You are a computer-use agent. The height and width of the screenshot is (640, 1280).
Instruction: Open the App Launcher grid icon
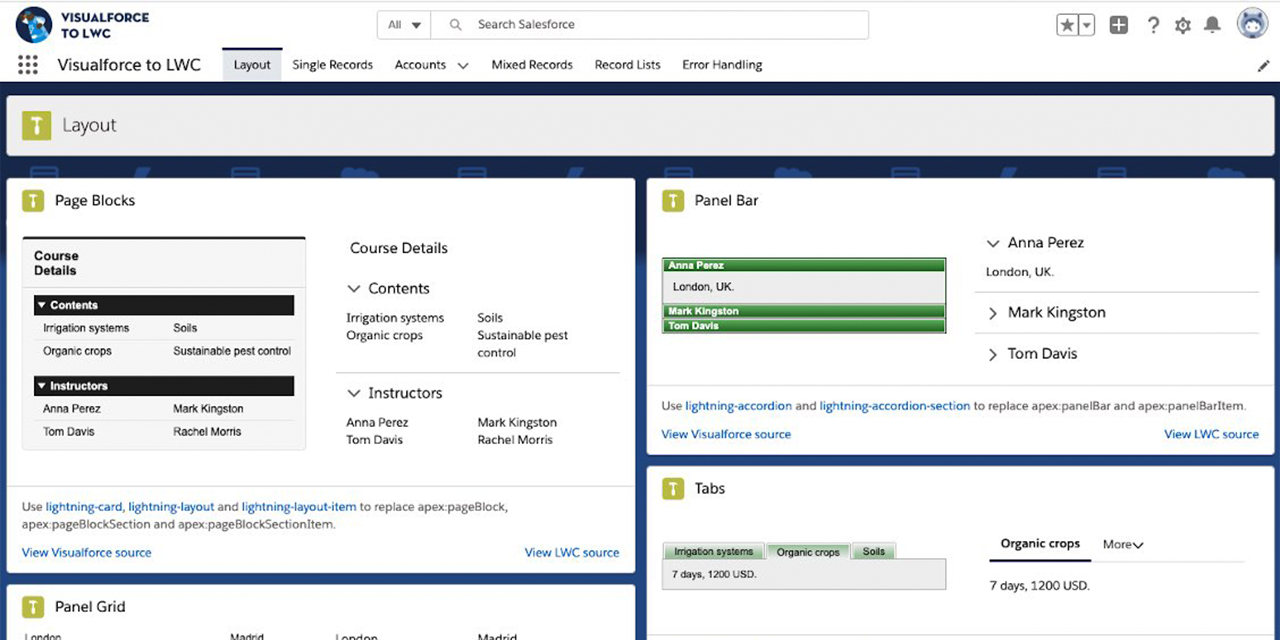coord(28,65)
